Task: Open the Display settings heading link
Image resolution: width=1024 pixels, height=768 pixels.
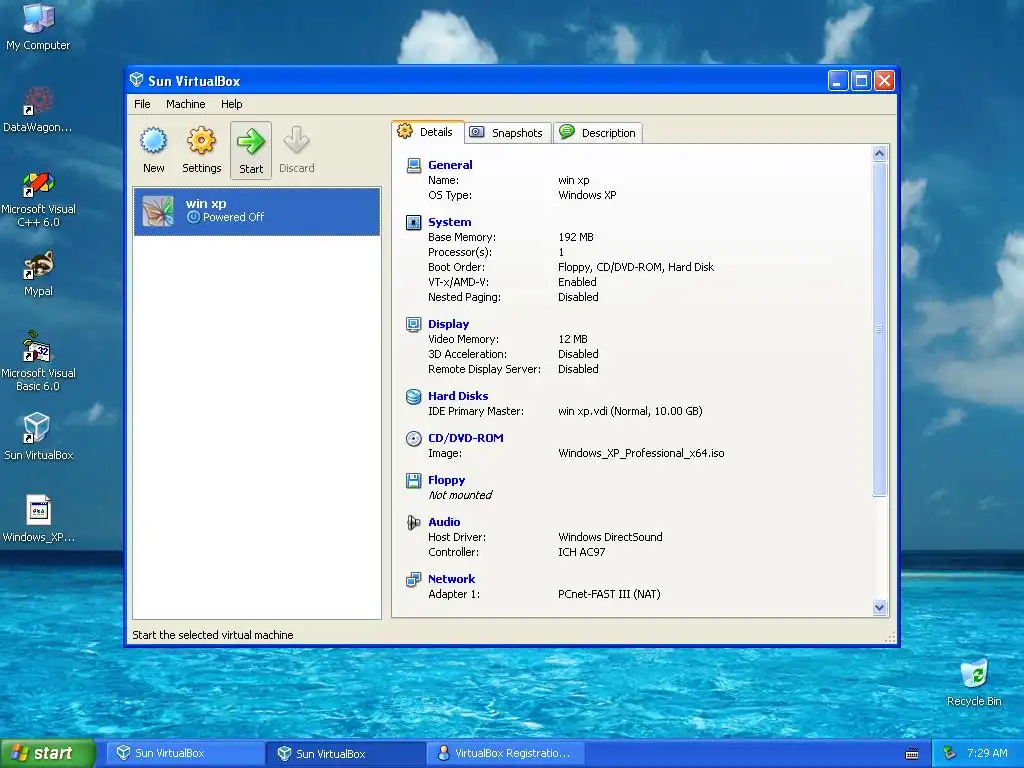Action: [x=448, y=323]
